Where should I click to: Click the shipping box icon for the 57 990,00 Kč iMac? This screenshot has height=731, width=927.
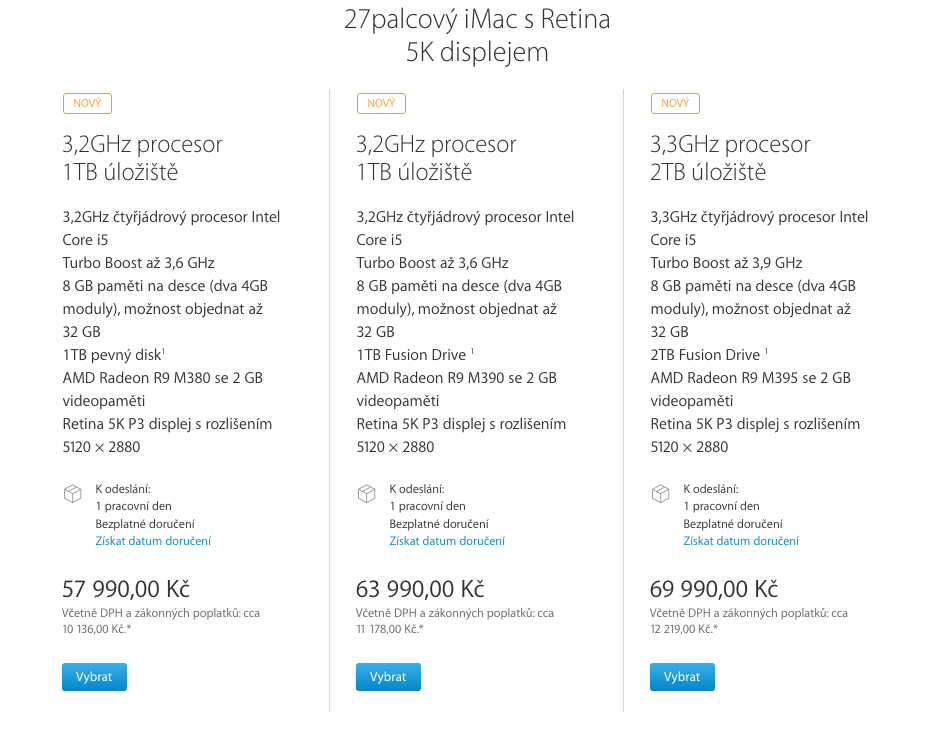coord(72,494)
